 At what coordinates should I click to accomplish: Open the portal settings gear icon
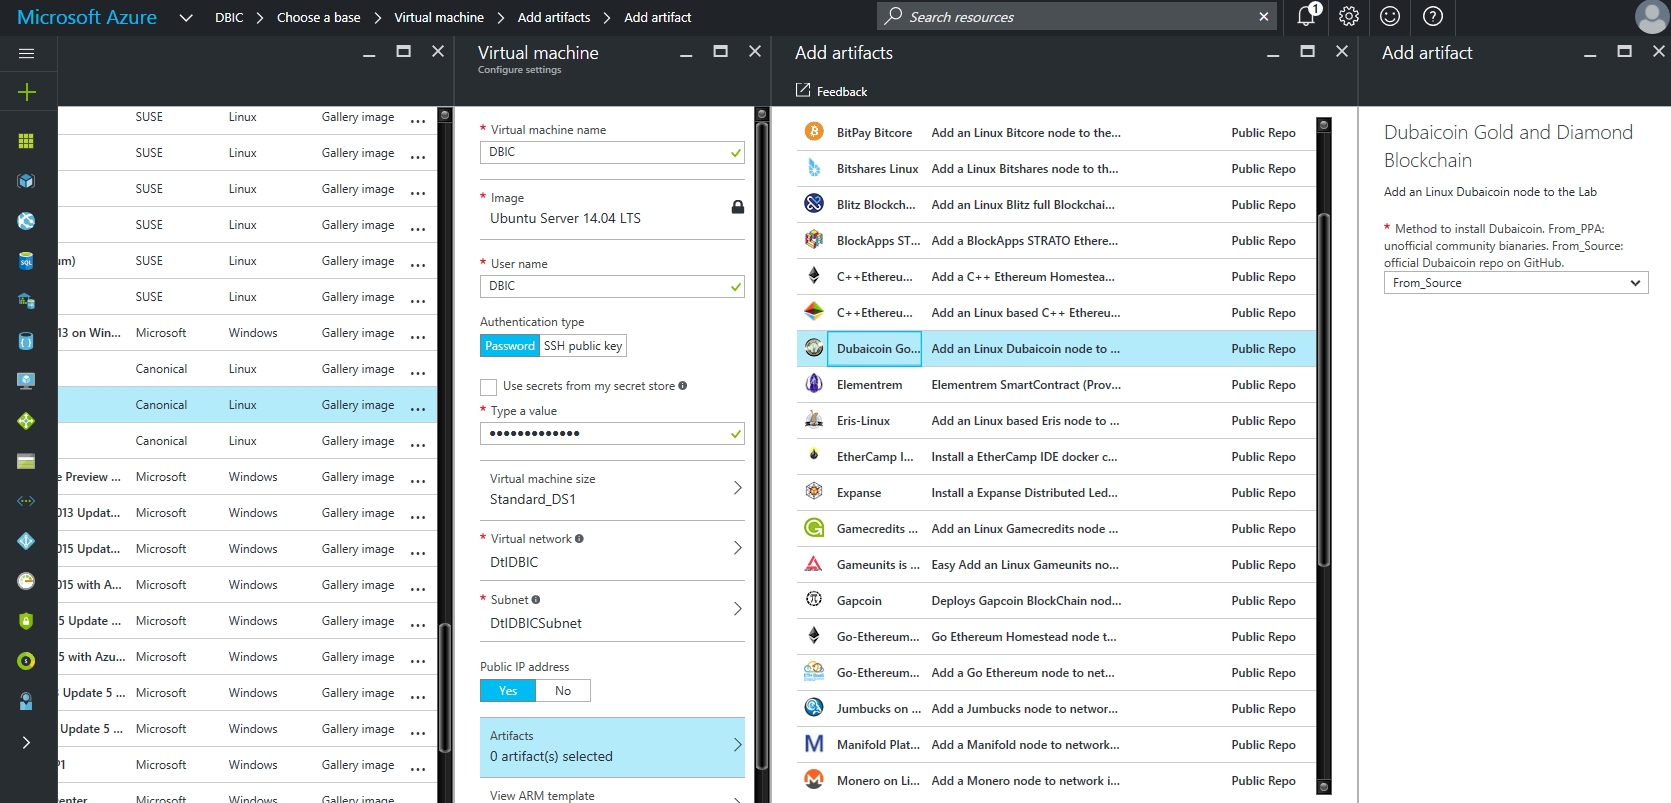pyautogui.click(x=1349, y=16)
